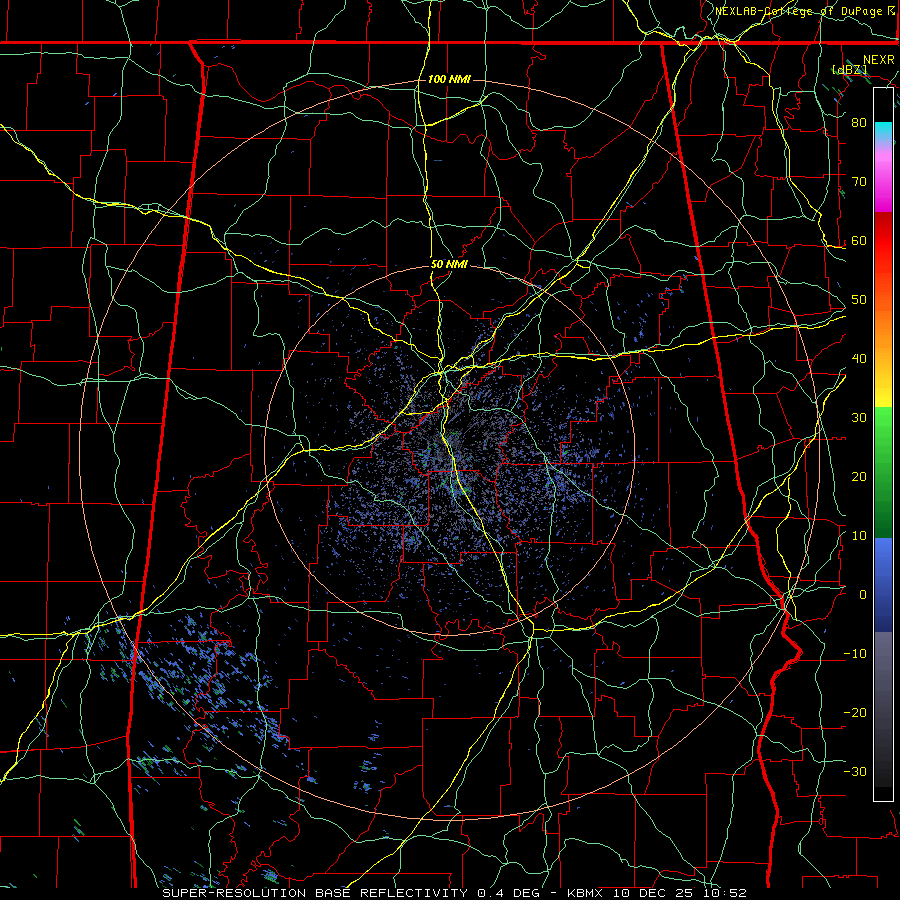The image size is (900, 900).
Task: Click the 60 value on reflectivity scale
Action: pyautogui.click(x=859, y=240)
